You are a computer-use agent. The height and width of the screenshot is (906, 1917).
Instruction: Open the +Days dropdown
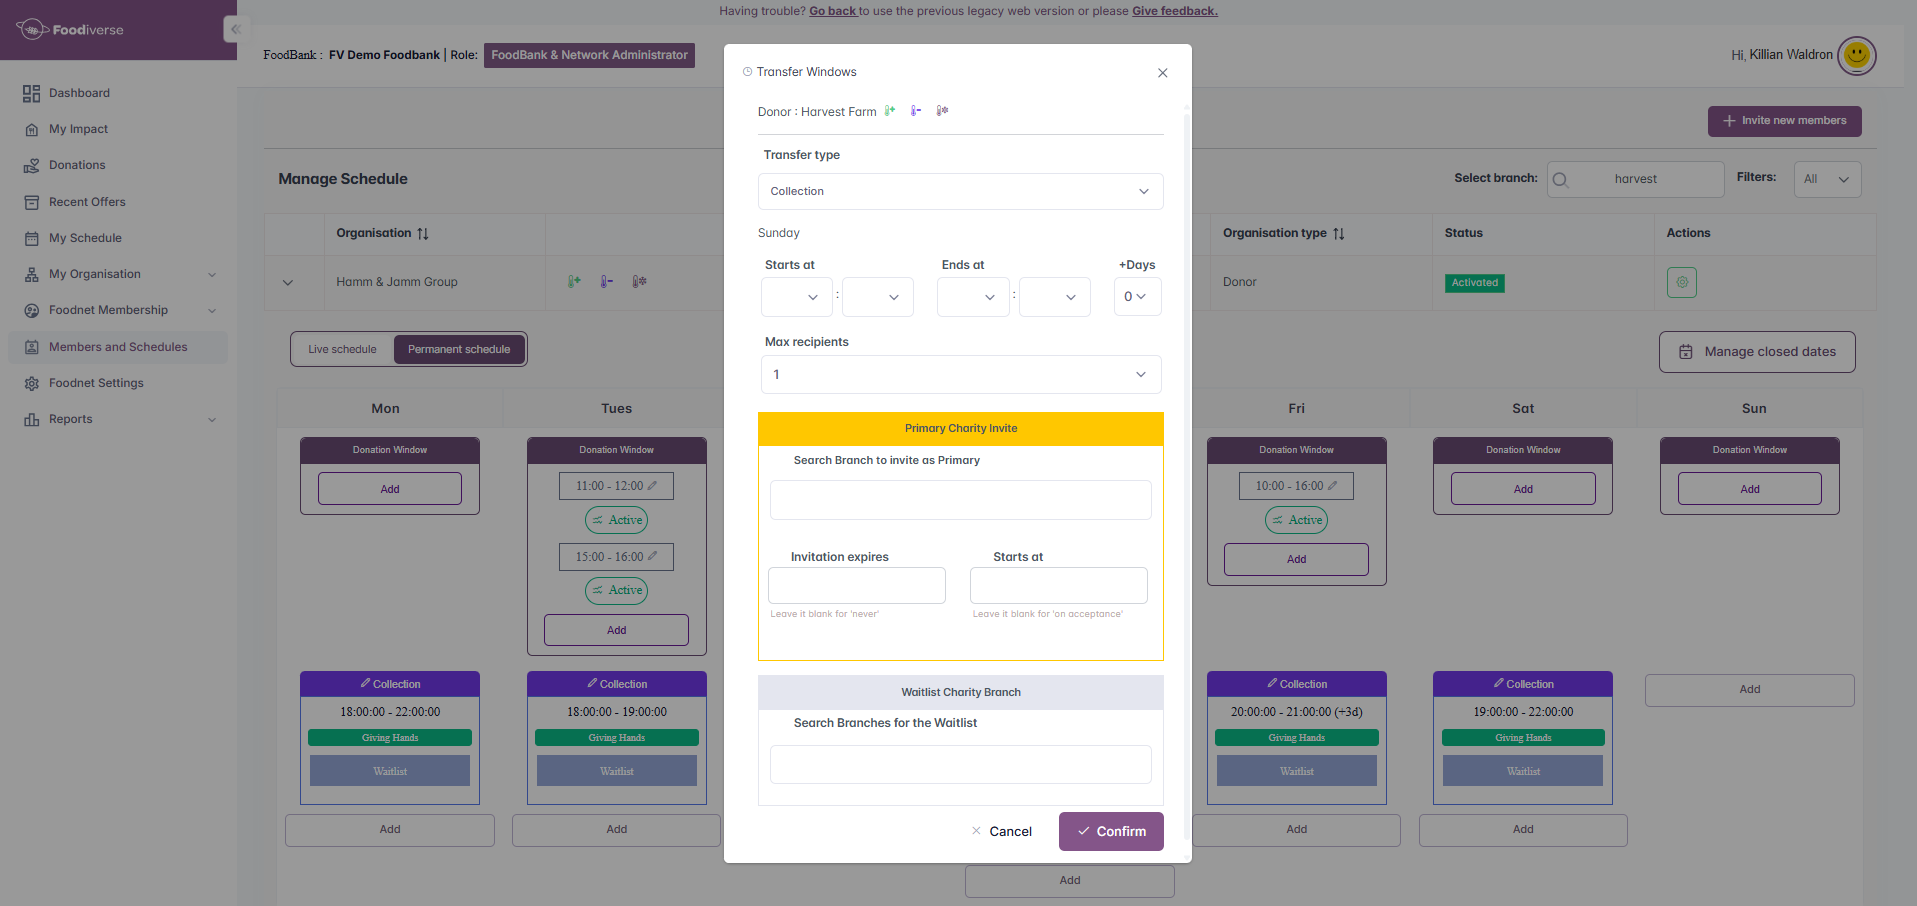coord(1137,297)
